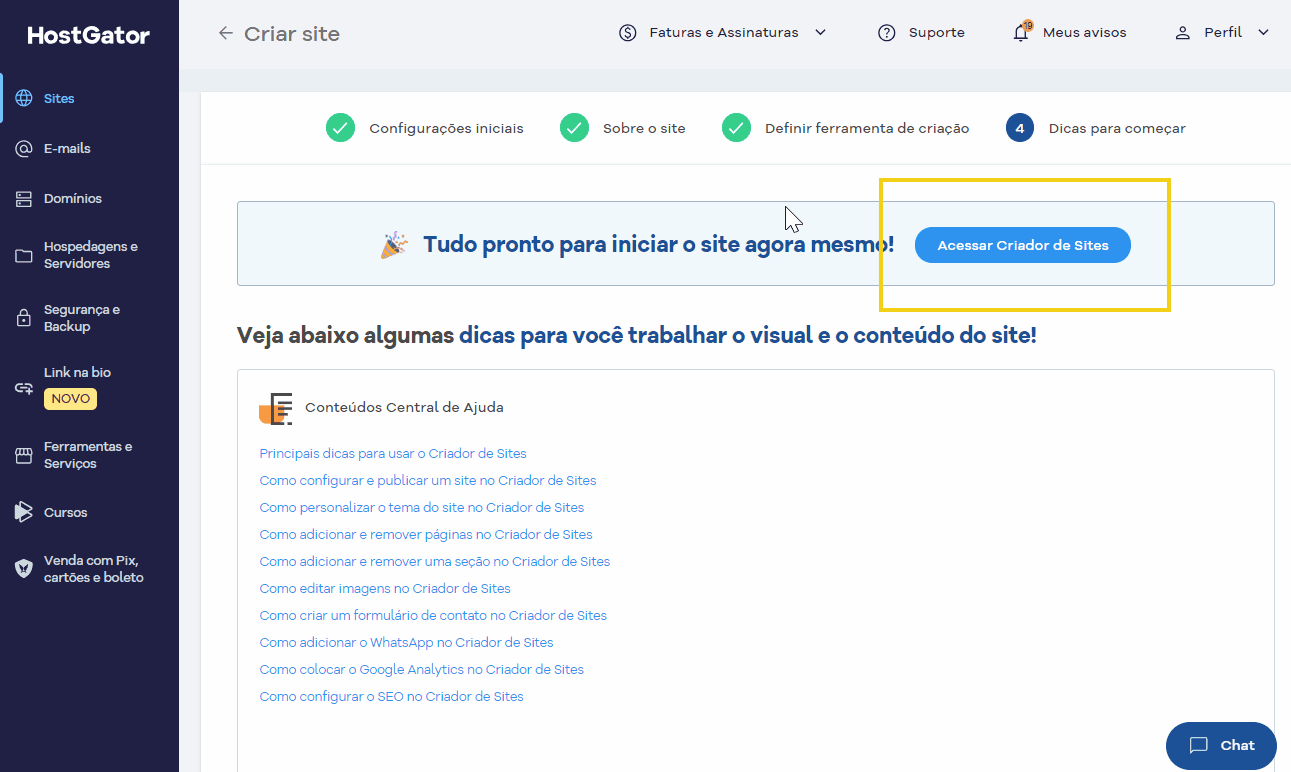Click the Perfil user icon
The image size is (1291, 772).
(1183, 33)
